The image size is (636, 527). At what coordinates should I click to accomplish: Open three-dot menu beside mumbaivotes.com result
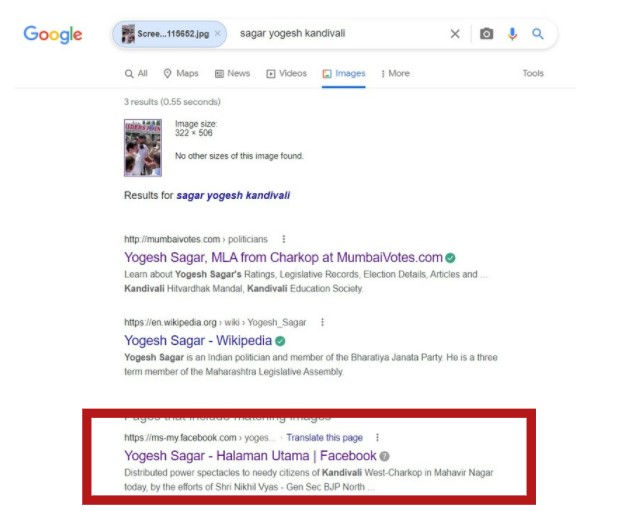click(x=284, y=239)
